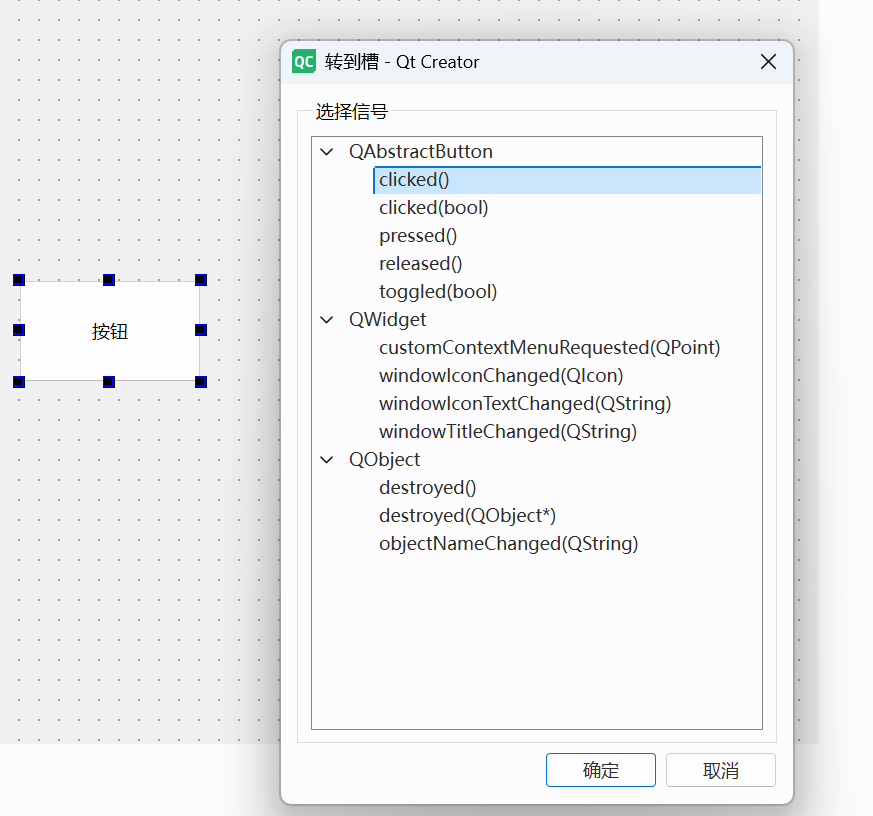Choose the pressed() signal
Image resolution: width=873 pixels, height=816 pixels.
point(418,236)
